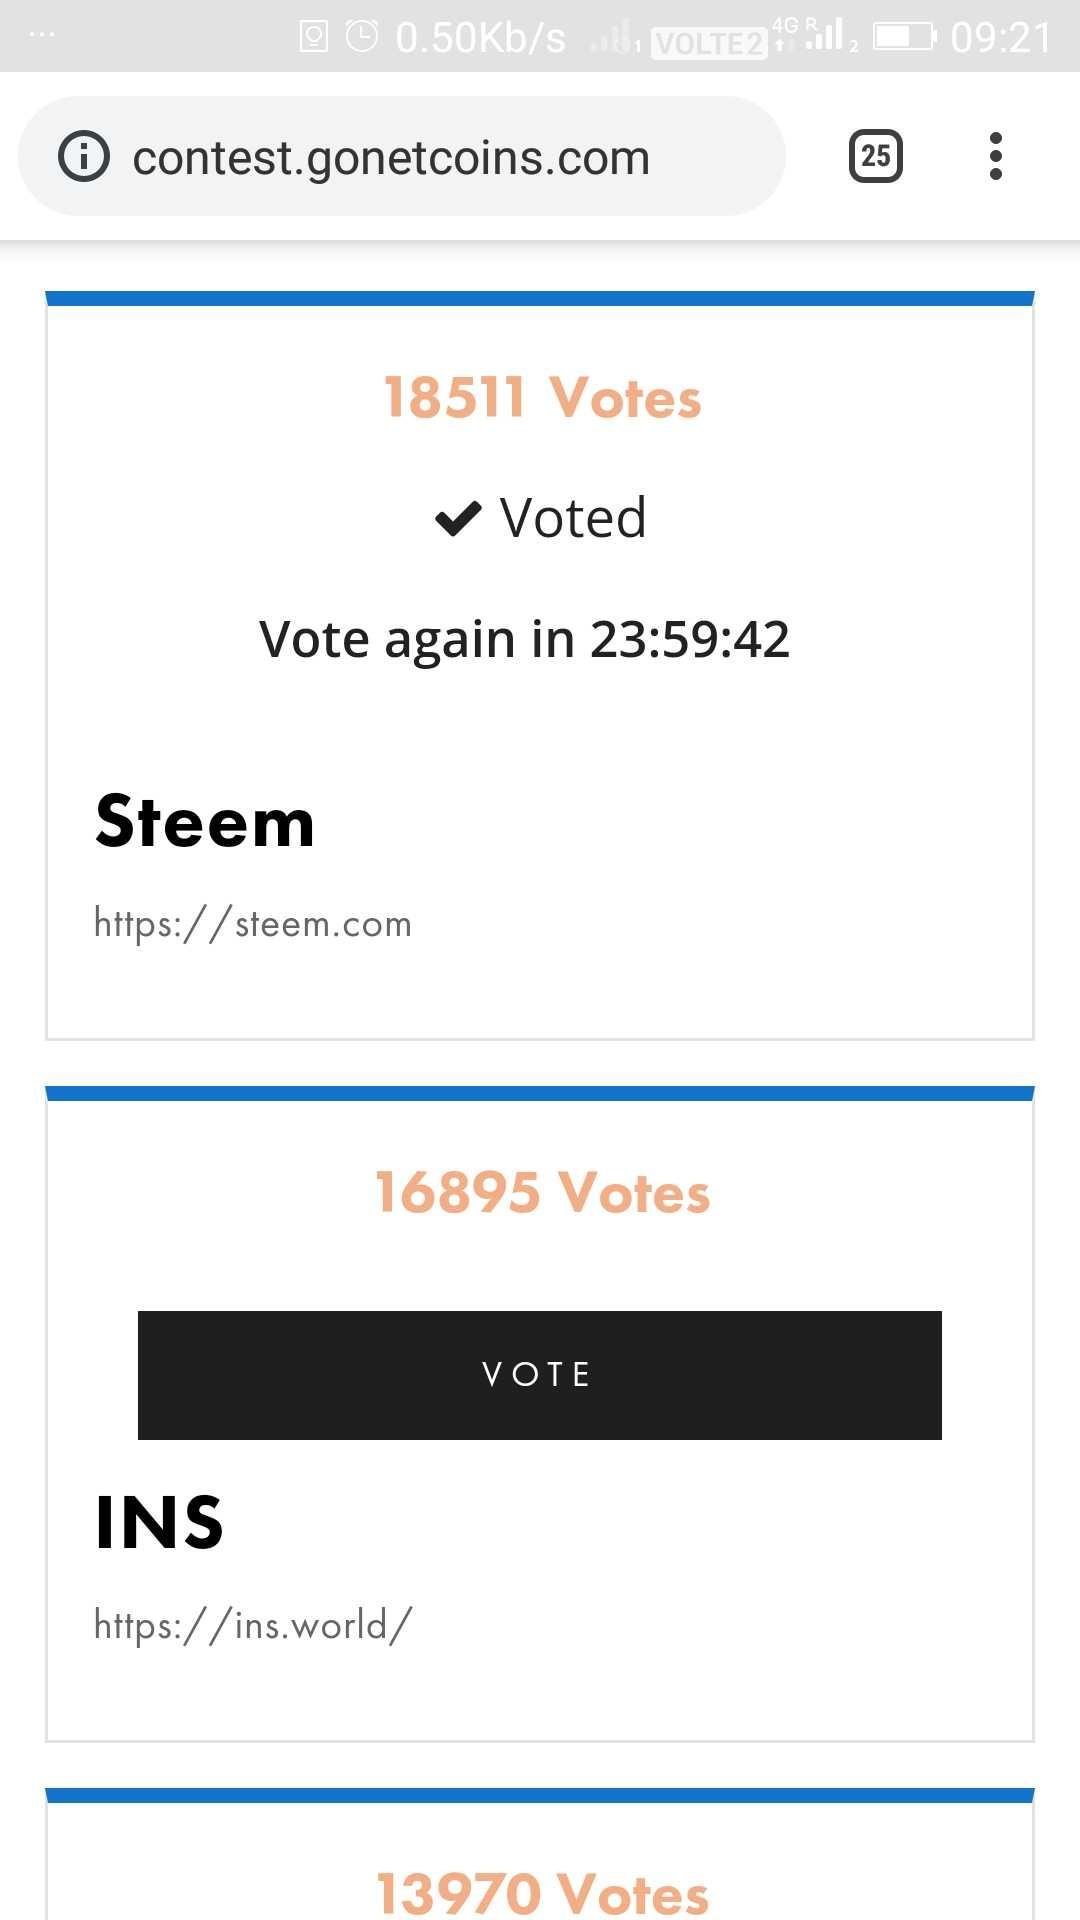Tap the alarm clock status icon

[x=361, y=37]
